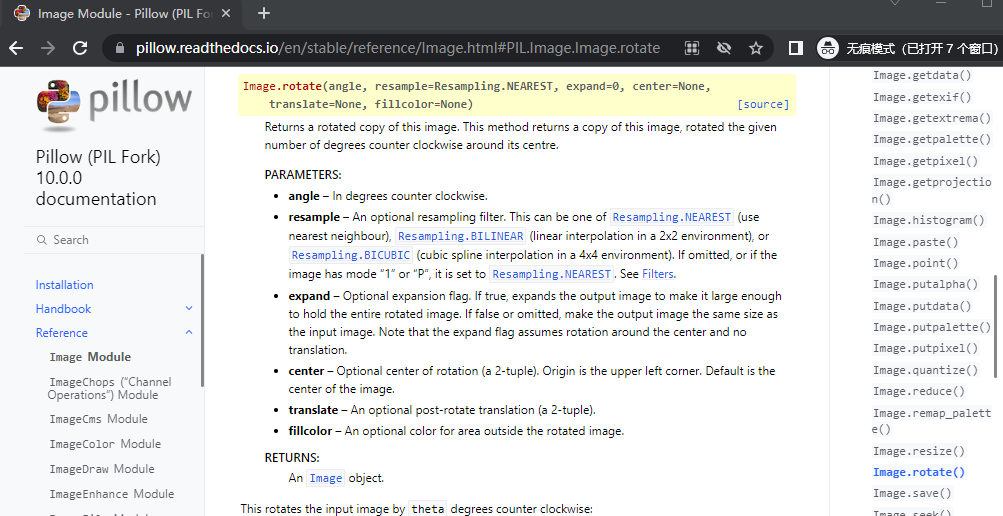Image resolution: width=1003 pixels, height=516 pixels.
Task: Jump to Image.putdata() in the contents
Action: pos(922,306)
